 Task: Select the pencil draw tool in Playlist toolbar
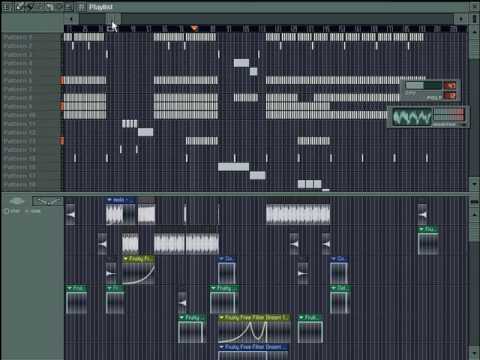[20, 7]
